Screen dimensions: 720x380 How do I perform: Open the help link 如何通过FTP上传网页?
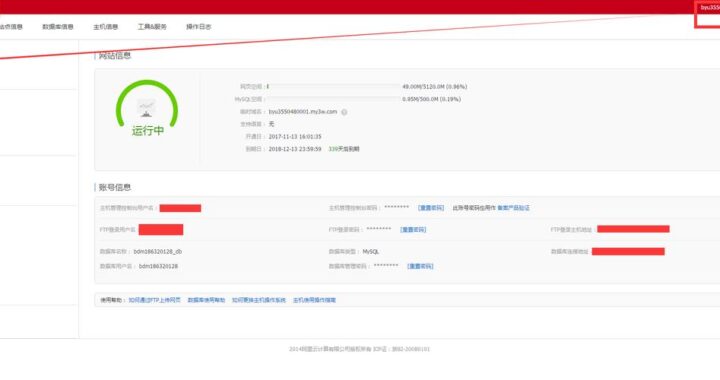pos(154,300)
